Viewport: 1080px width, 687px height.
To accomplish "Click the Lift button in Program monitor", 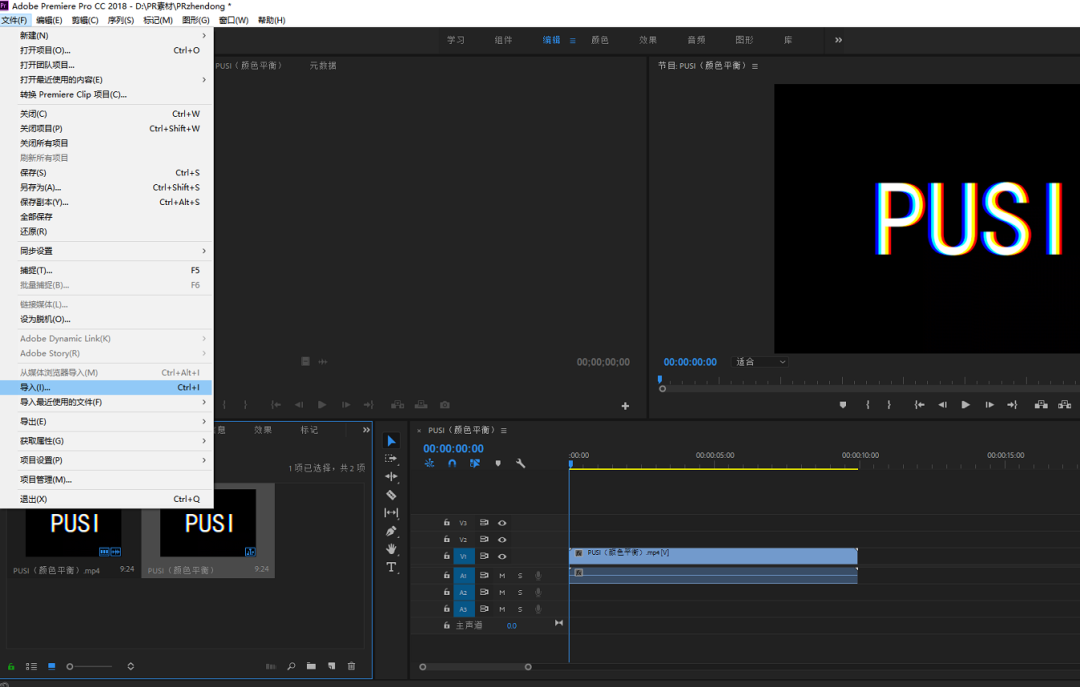I will coord(1041,405).
